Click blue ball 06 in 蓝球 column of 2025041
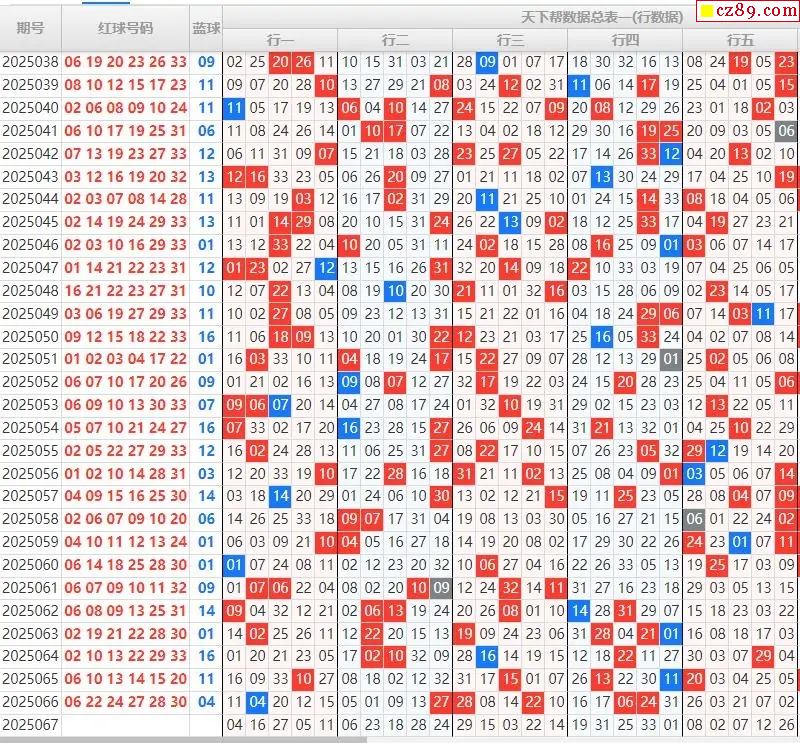The height and width of the screenshot is (743, 800). coord(206,131)
